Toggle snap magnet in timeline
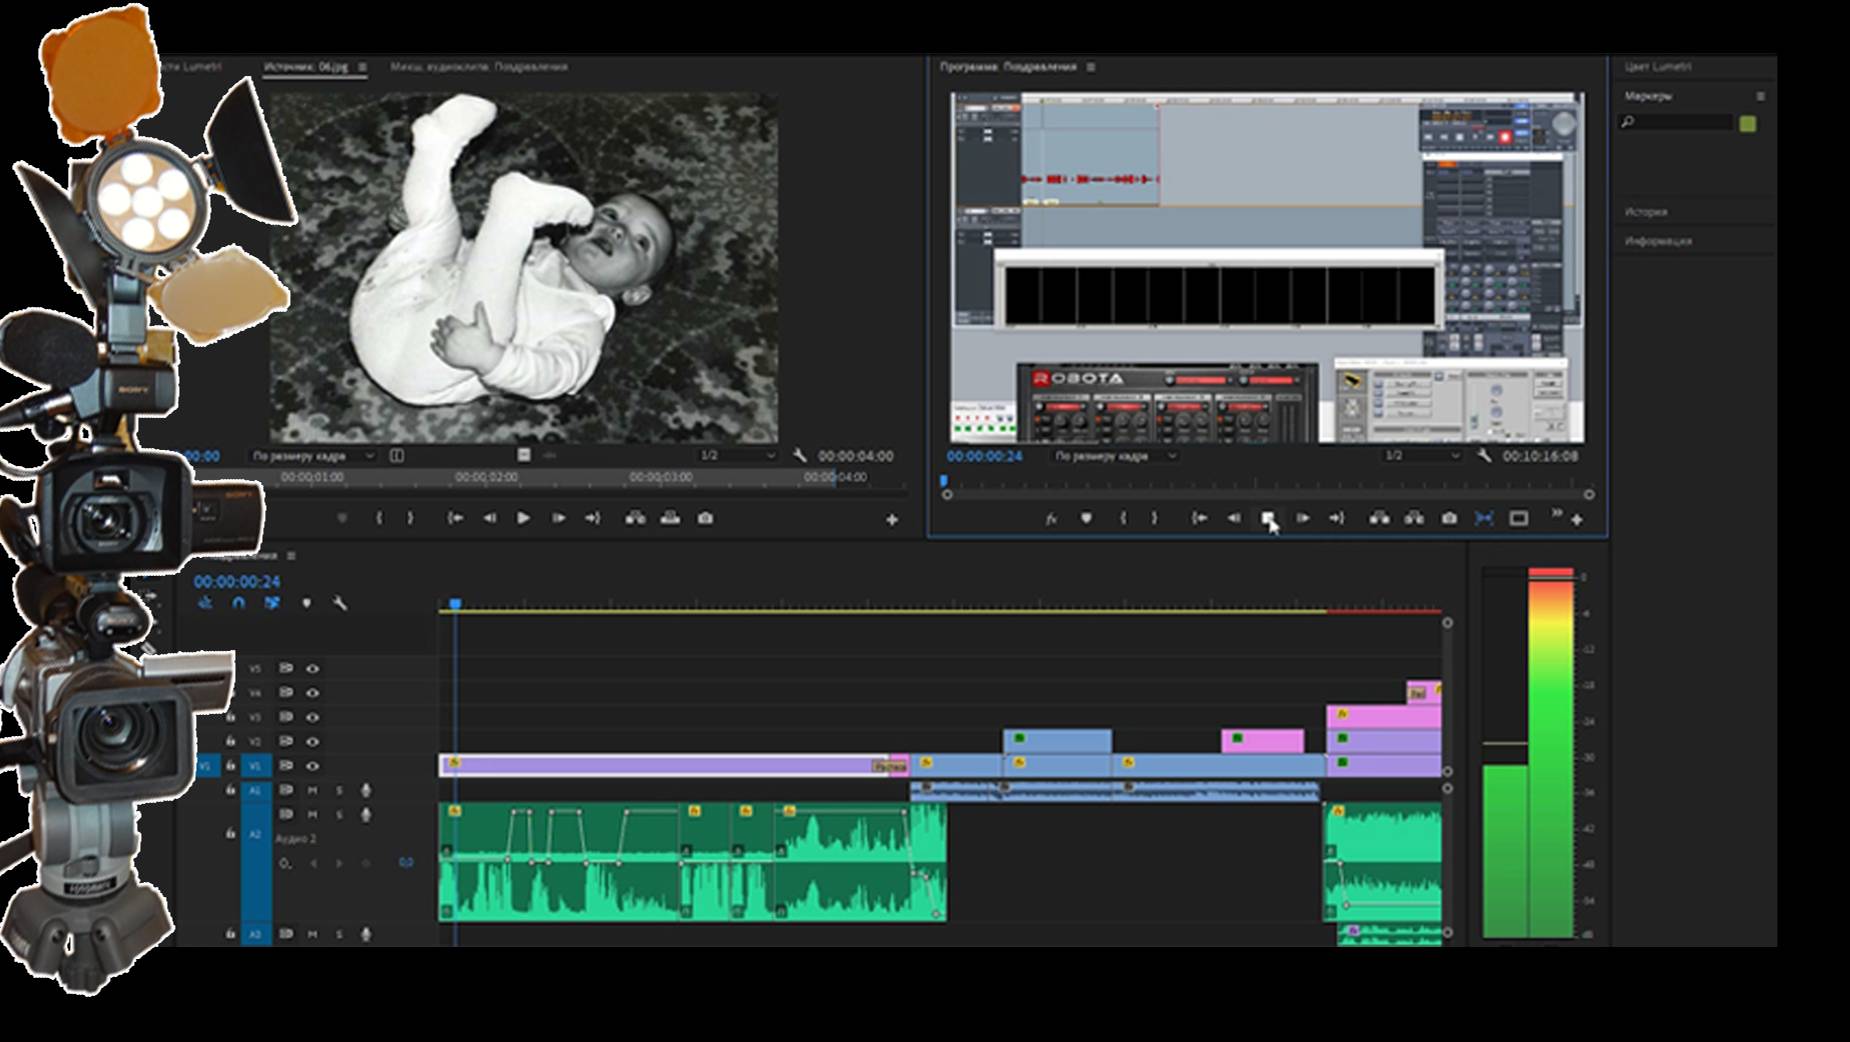This screenshot has width=1850, height=1042. coord(238,603)
